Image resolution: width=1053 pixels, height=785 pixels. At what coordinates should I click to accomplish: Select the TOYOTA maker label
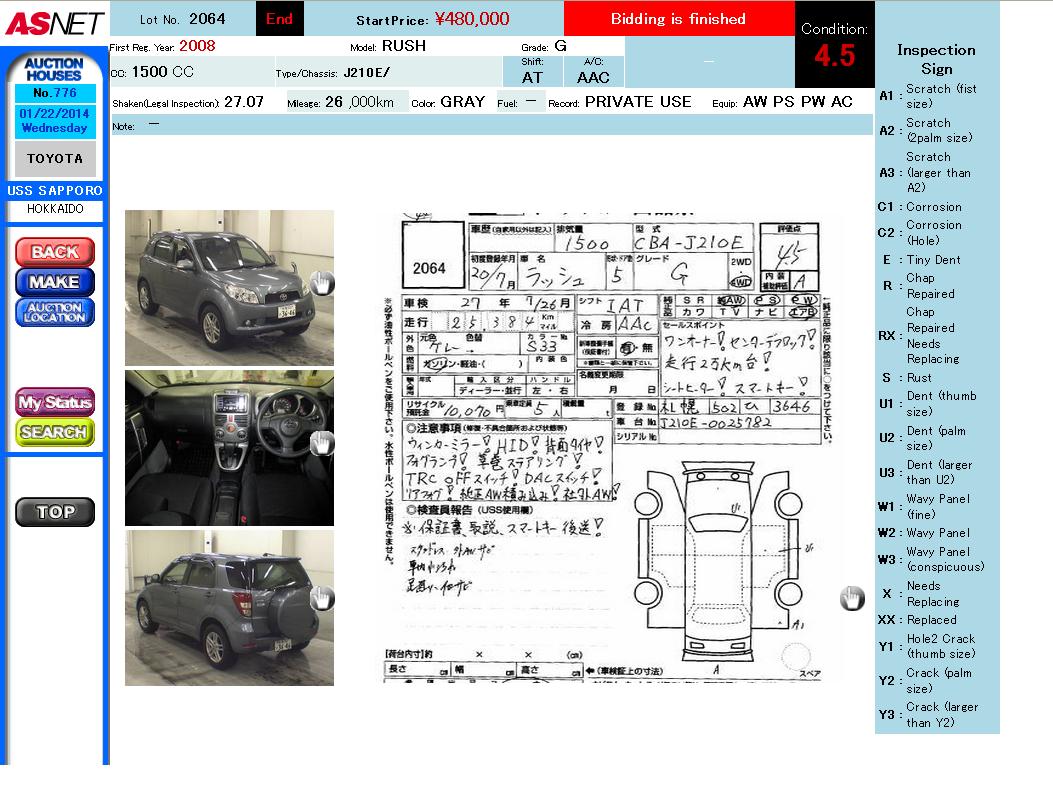(54, 159)
